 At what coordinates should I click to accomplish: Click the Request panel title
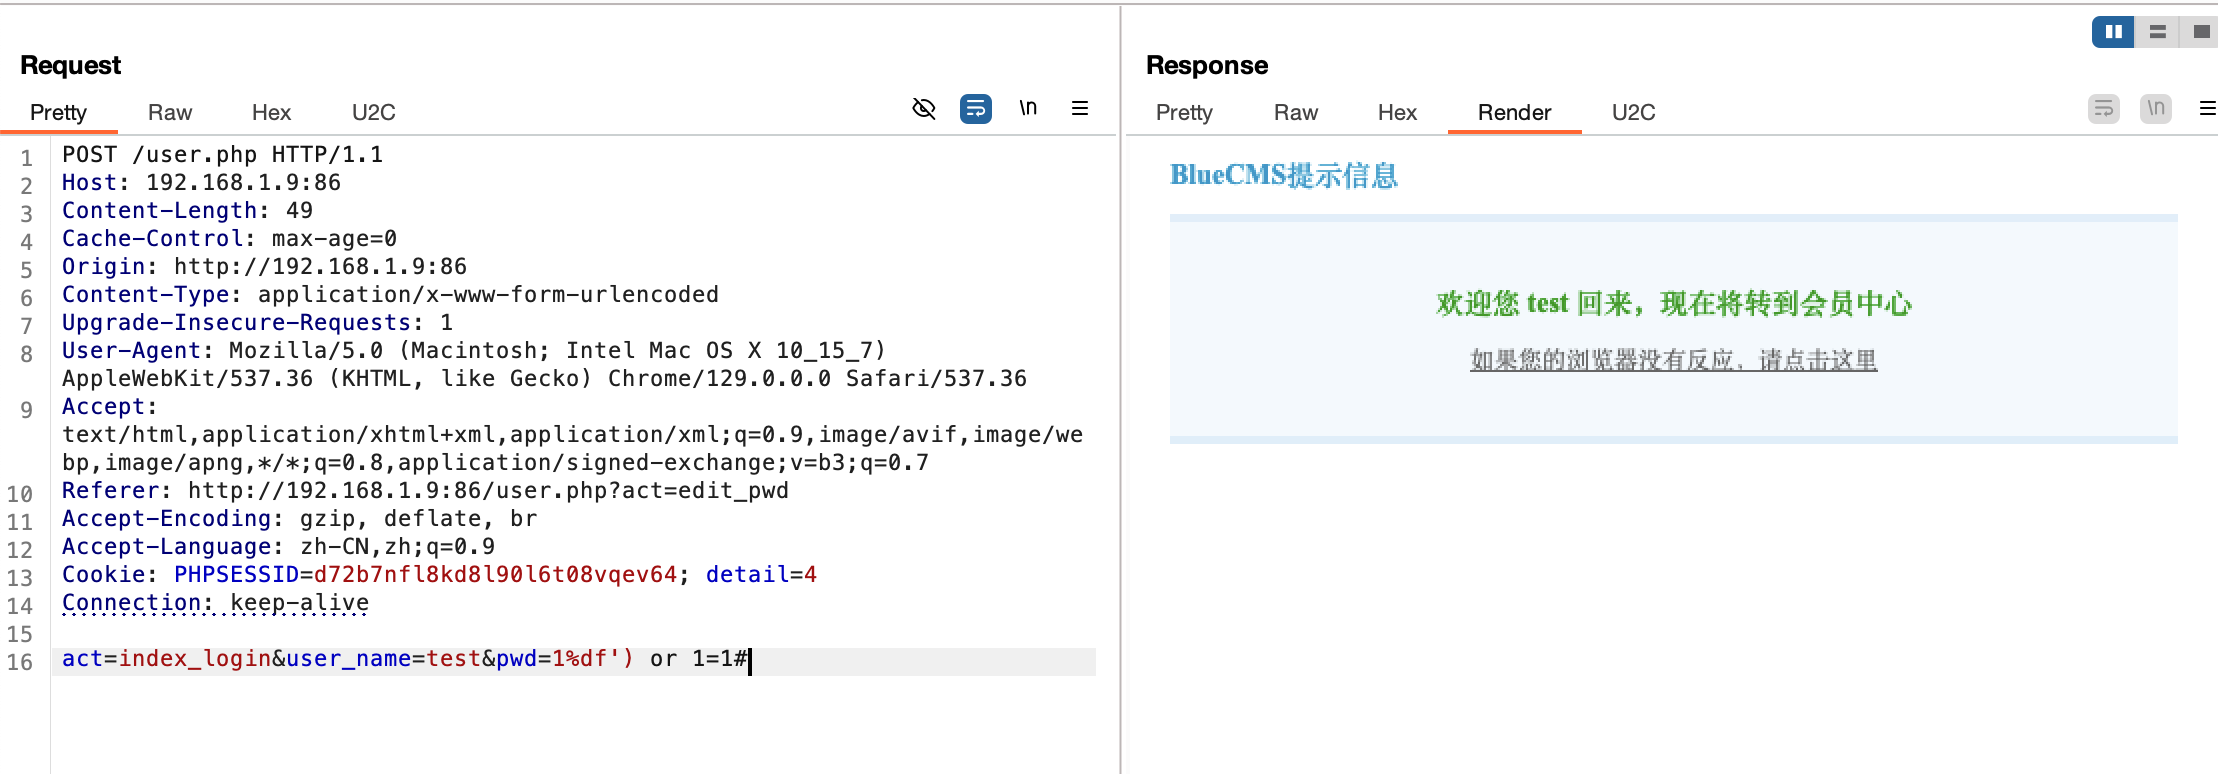(70, 65)
